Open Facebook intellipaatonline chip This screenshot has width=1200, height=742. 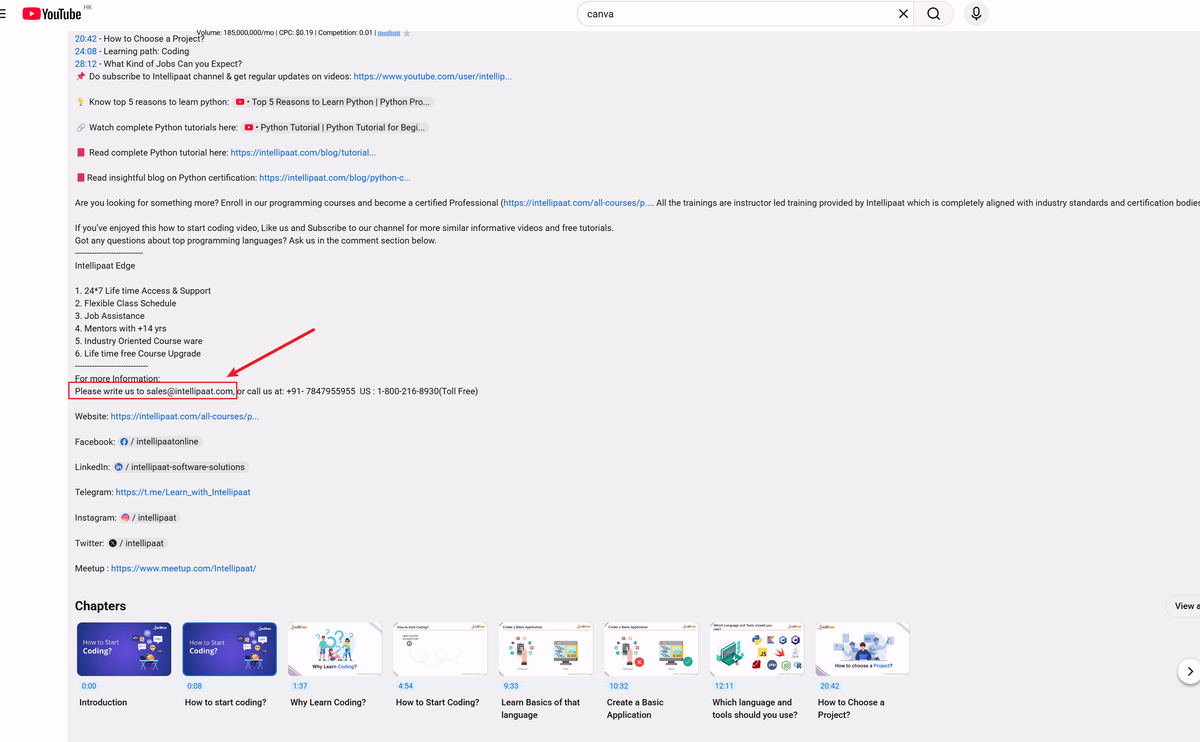159,442
